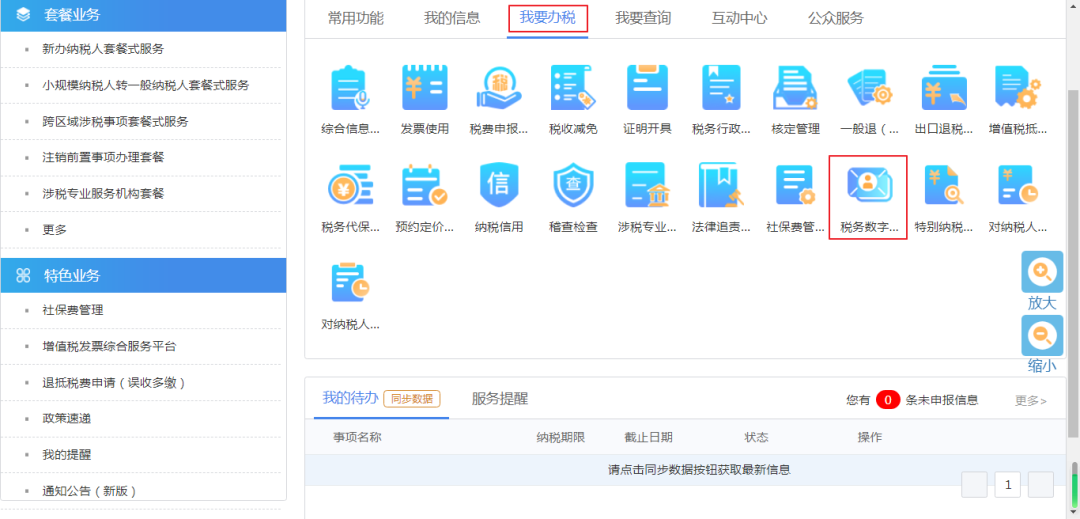Open 对纳税人 icon with yen symbol
This screenshot has width=1080, height=519.
[x=1018, y=186]
